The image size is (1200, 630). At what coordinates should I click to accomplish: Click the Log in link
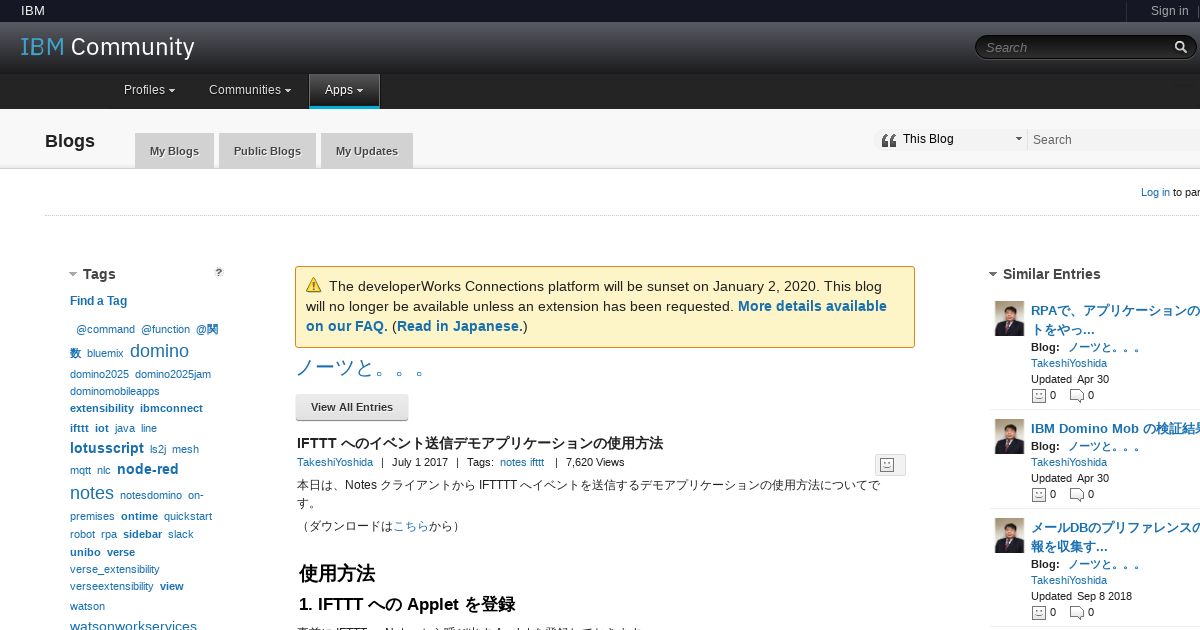tap(1155, 192)
